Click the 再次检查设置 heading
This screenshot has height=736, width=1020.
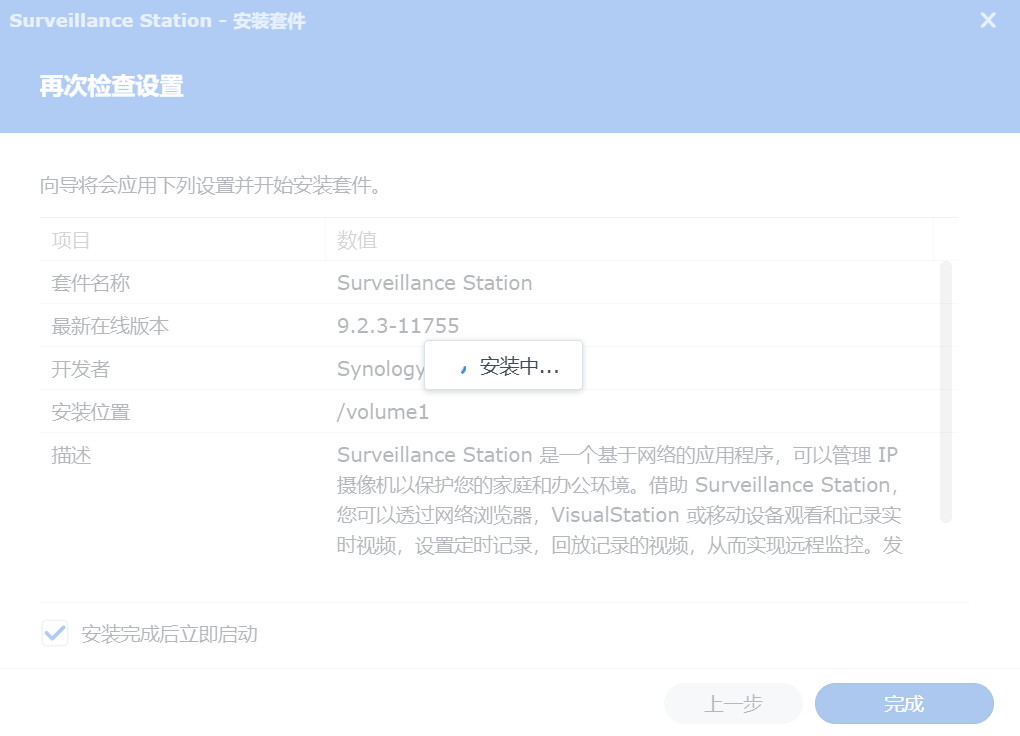[111, 86]
